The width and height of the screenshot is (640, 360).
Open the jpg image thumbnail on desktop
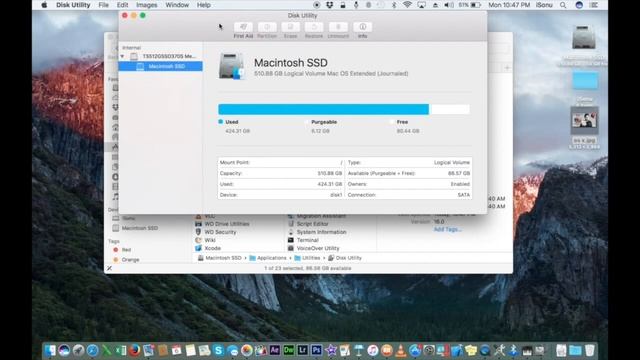pos(584,120)
